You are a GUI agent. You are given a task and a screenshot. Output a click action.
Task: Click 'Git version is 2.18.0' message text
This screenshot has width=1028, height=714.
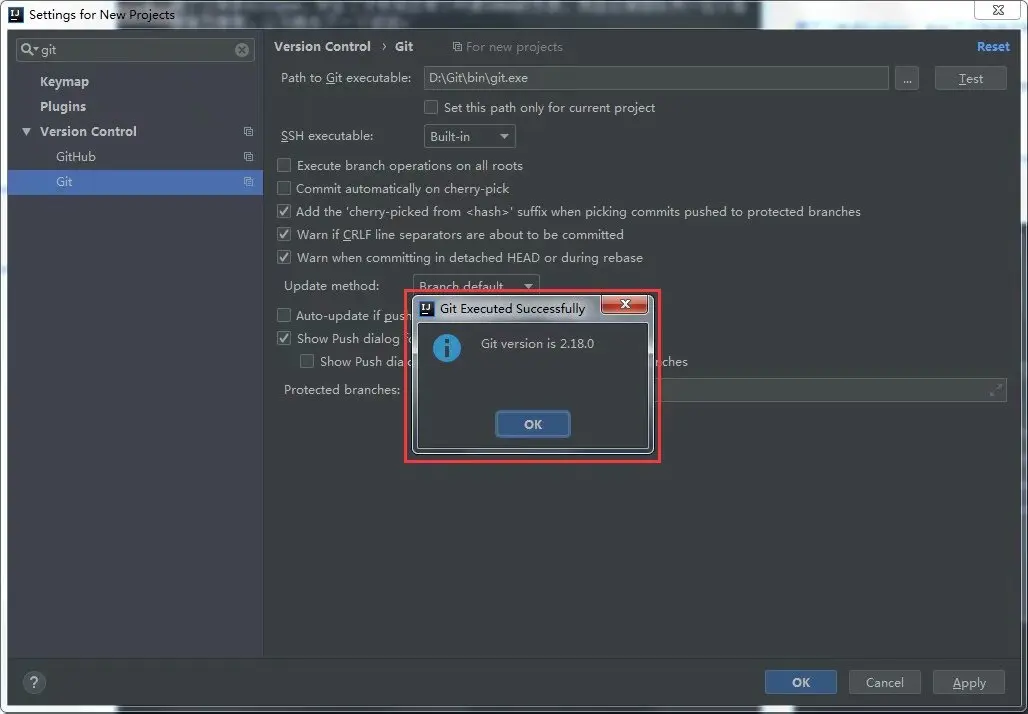pos(538,344)
